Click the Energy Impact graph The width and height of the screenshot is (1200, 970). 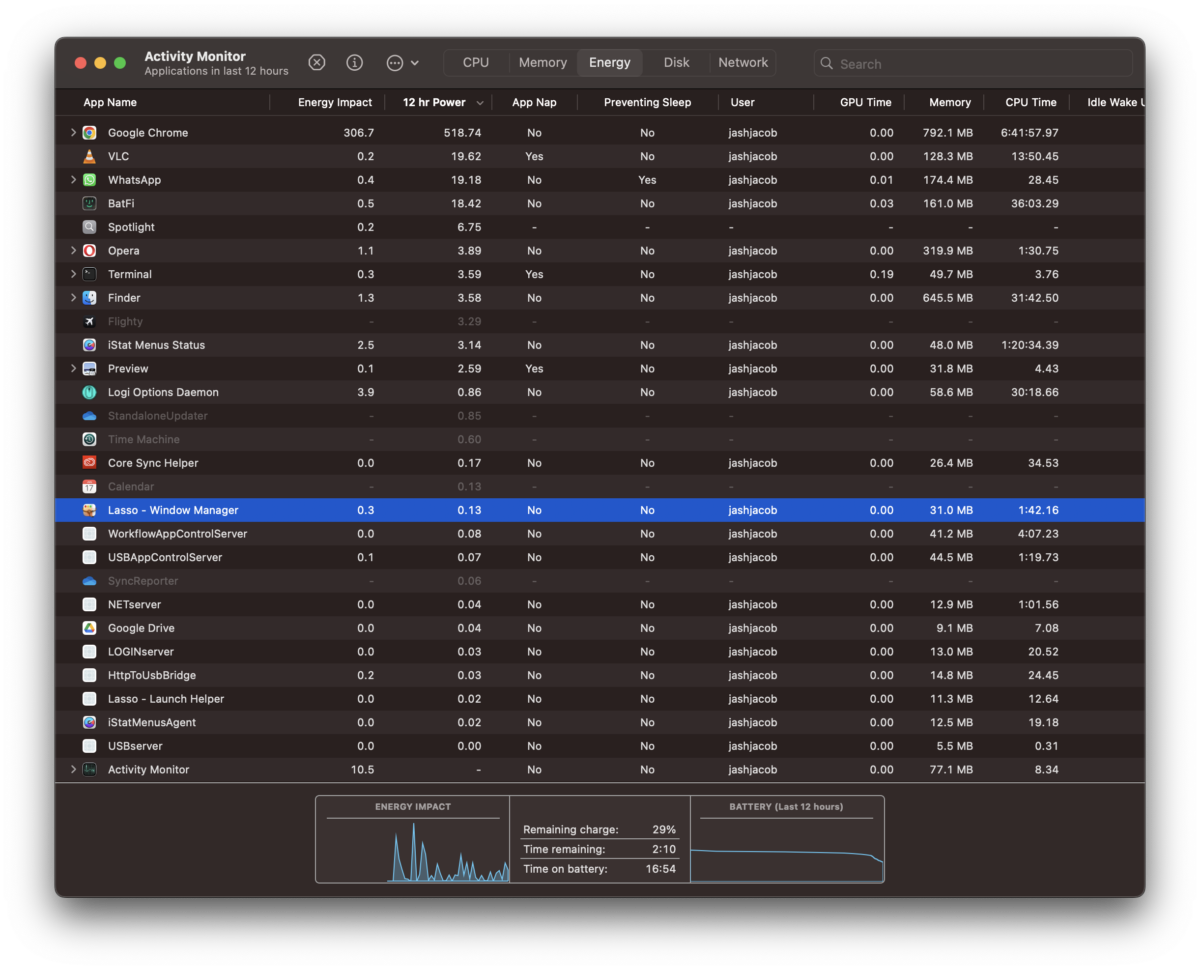click(413, 848)
